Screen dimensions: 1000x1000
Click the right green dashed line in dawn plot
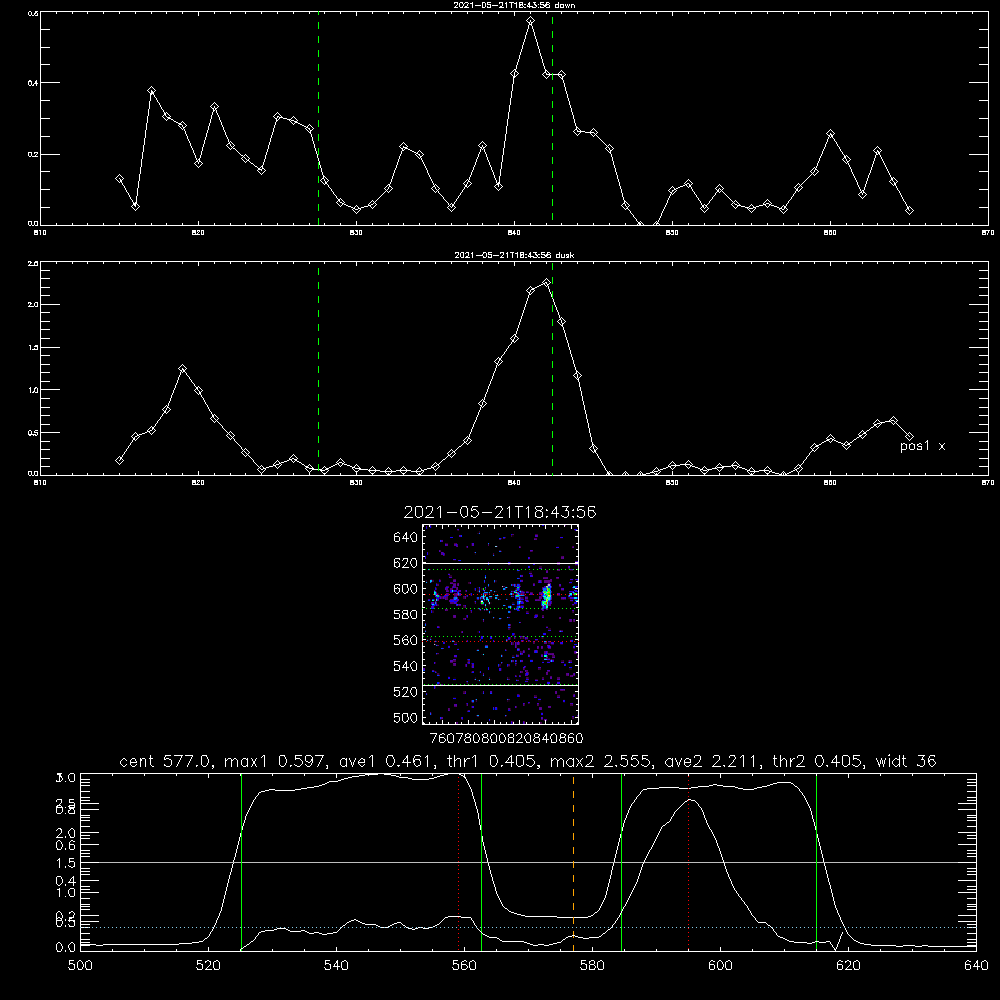click(552, 121)
